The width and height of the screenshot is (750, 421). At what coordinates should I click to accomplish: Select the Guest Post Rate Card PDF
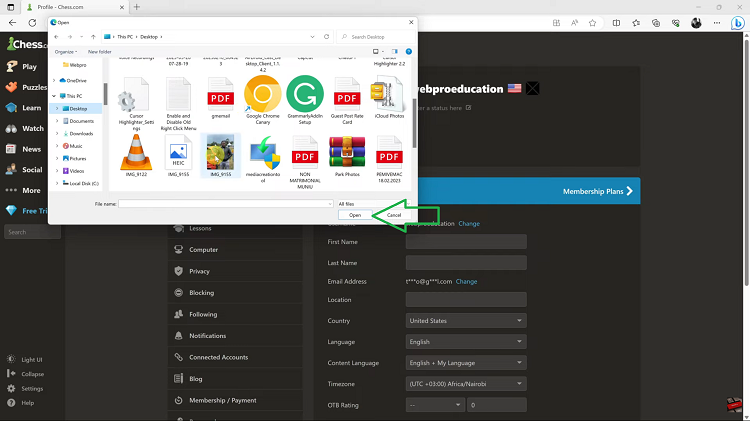pyautogui.click(x=347, y=100)
